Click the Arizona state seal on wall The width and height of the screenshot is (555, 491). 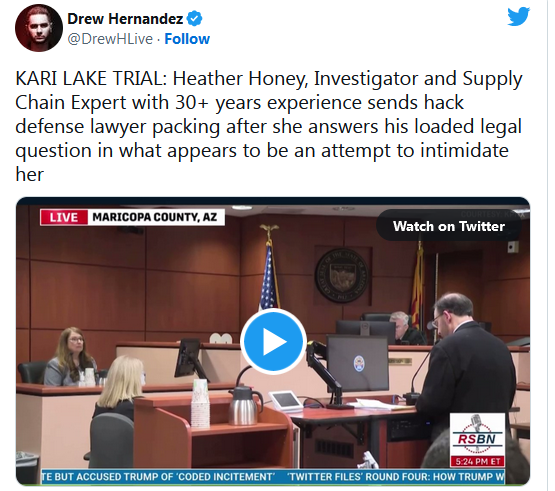[x=342, y=275]
